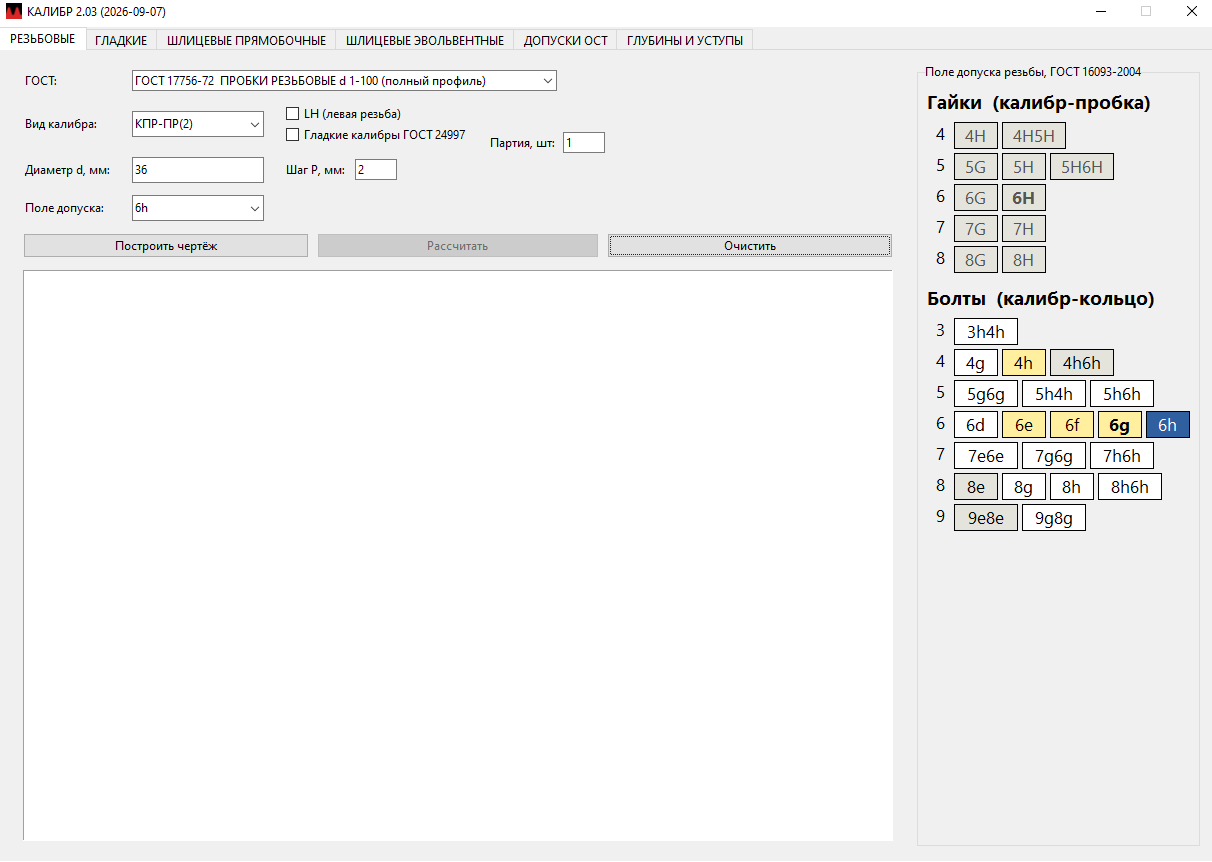Click the Построить чертёж button
The height and width of the screenshot is (862, 1212).
166,246
